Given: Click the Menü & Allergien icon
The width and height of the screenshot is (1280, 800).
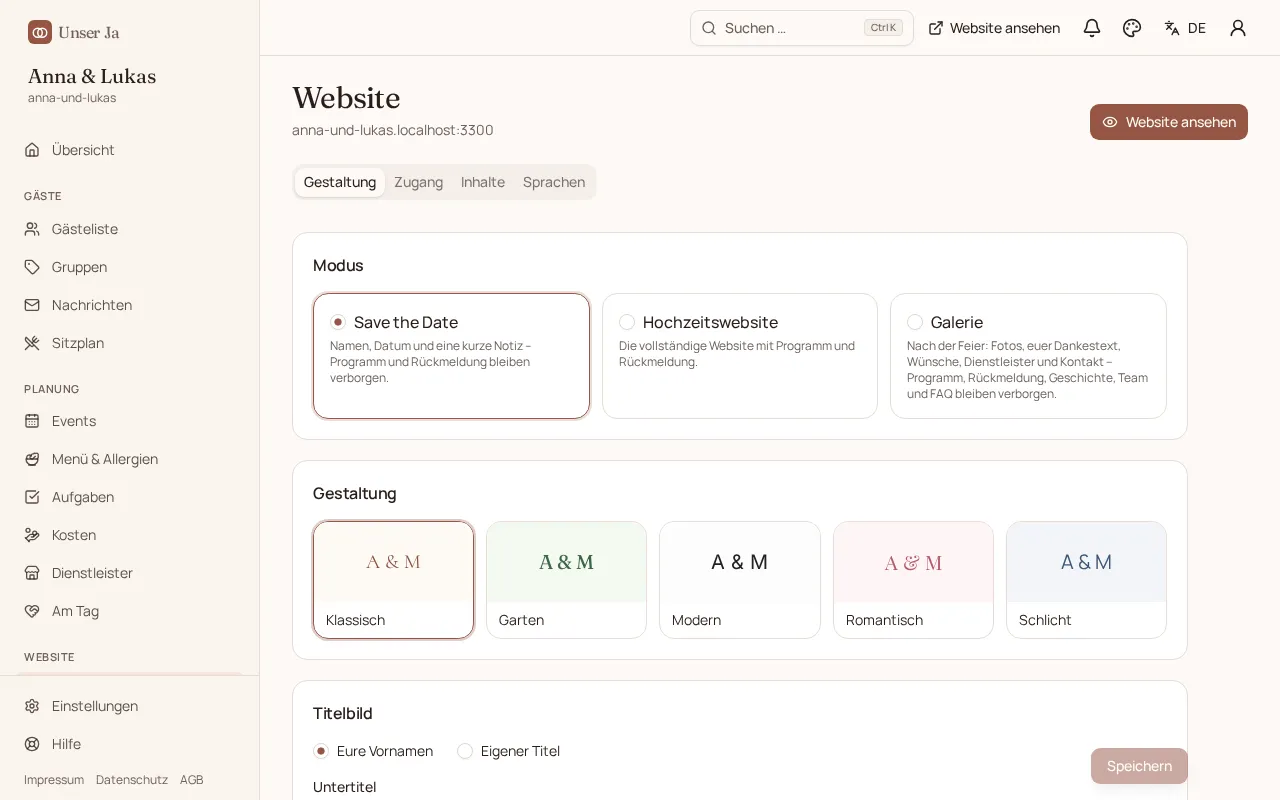Looking at the screenshot, I should point(32,459).
